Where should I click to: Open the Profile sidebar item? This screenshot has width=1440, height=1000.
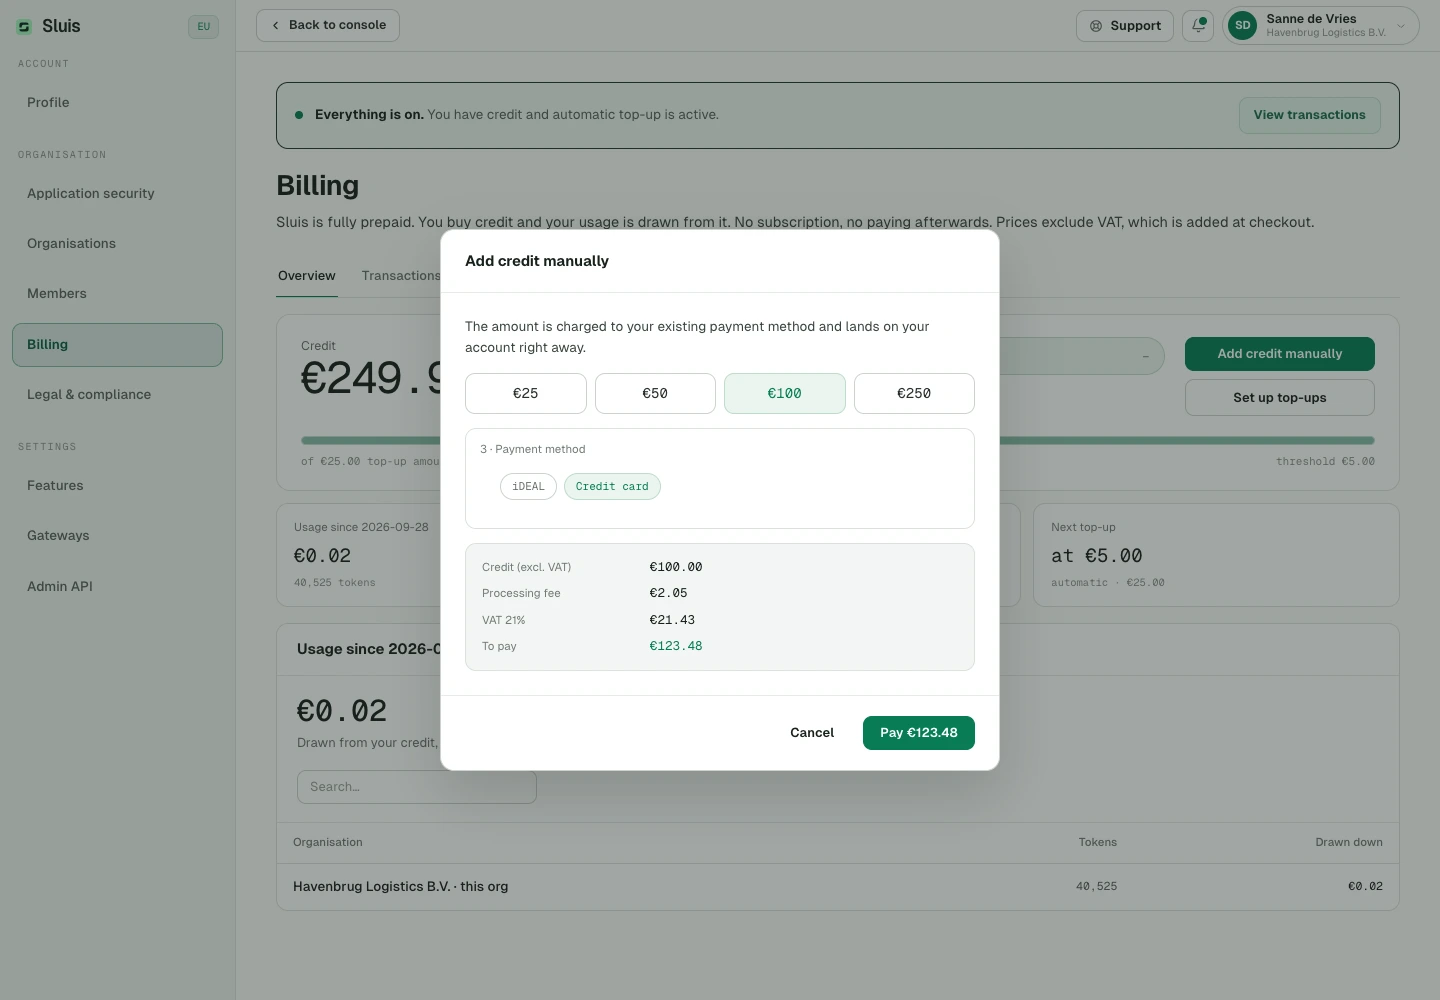click(117, 102)
